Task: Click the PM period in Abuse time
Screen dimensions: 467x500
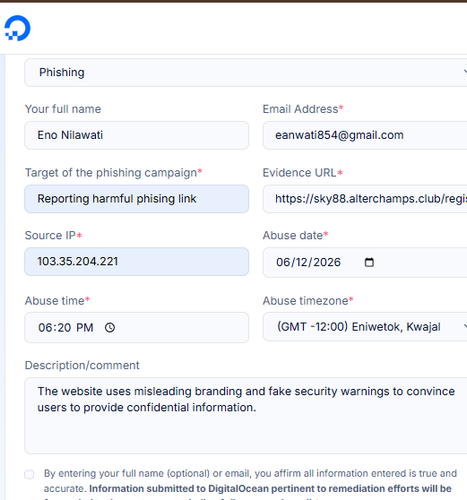Action: pyautogui.click(x=85, y=328)
